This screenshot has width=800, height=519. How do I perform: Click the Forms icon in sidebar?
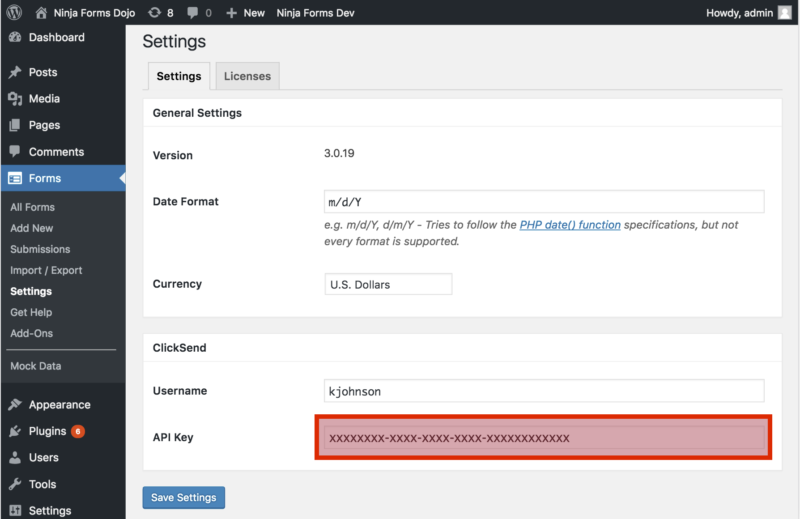(15, 178)
